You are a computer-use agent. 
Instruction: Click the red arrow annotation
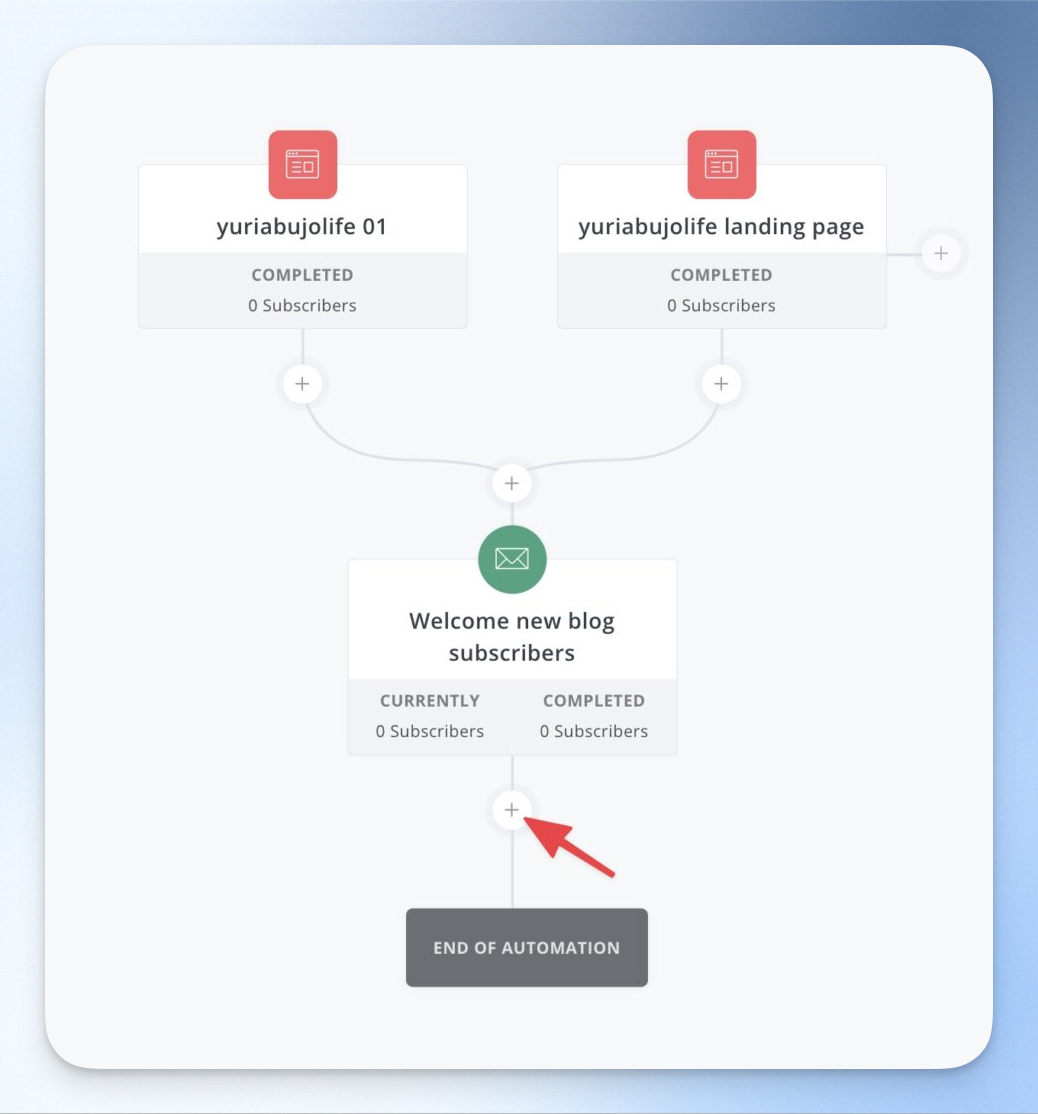click(x=570, y=847)
